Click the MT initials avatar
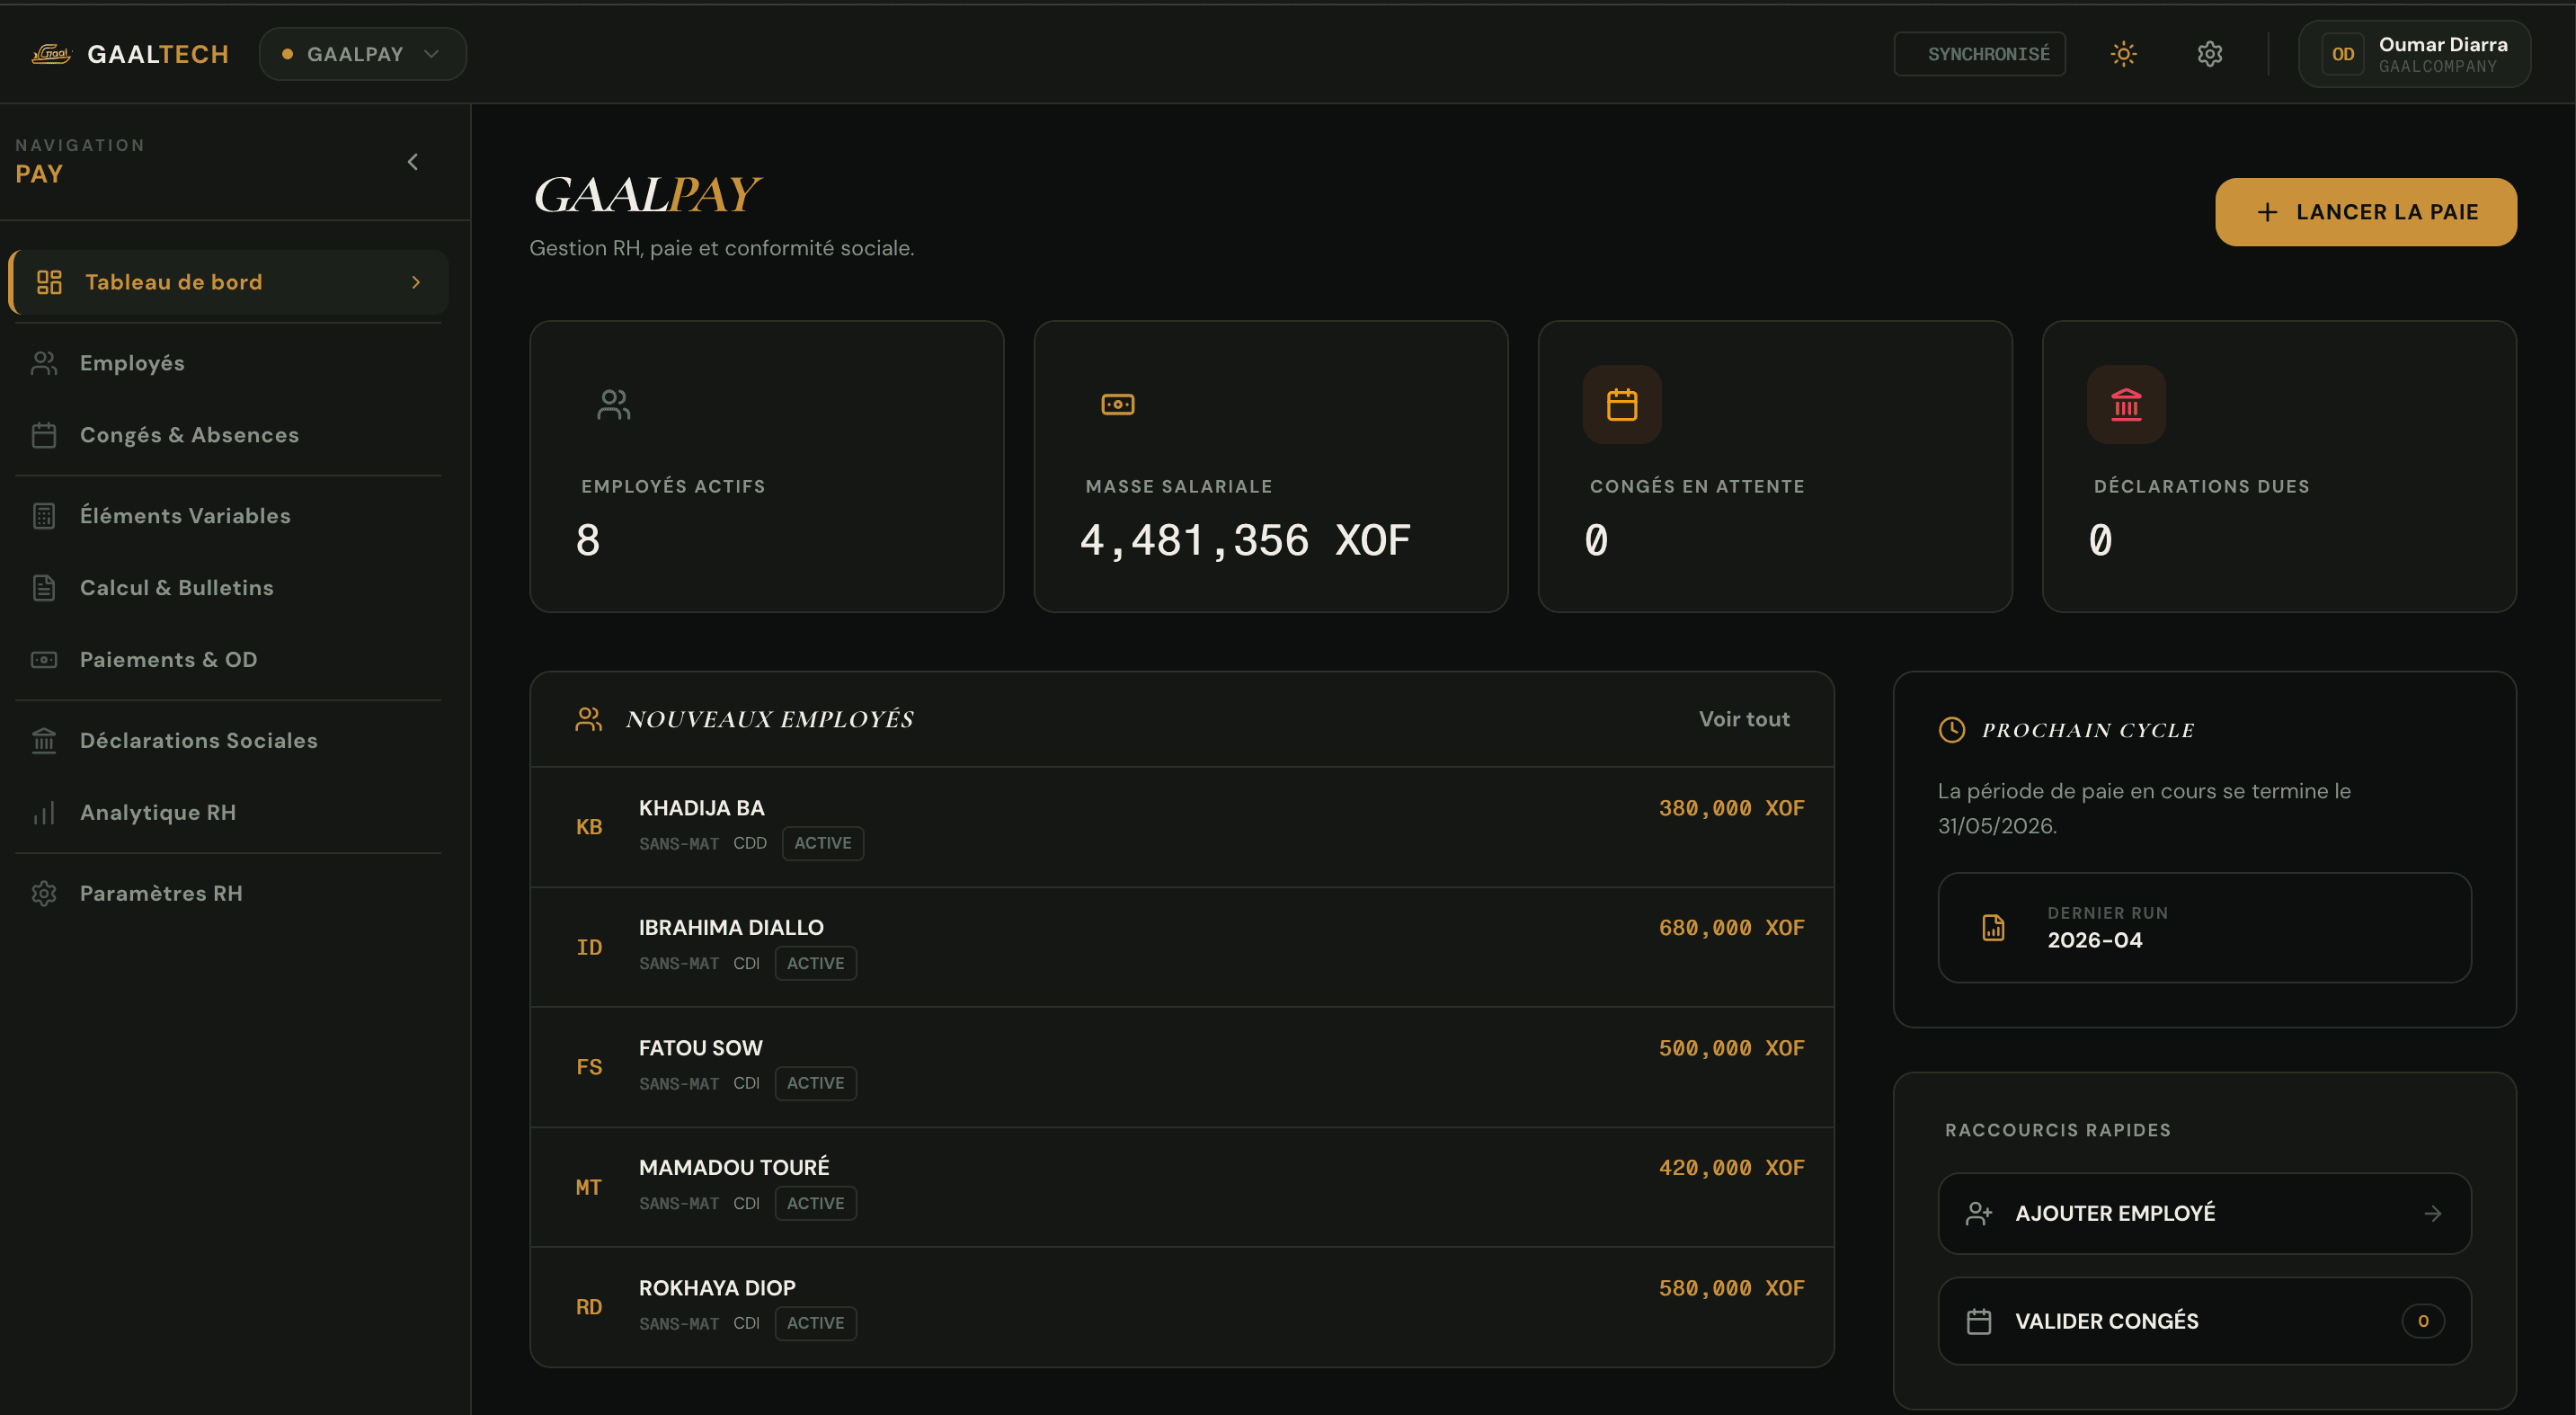The image size is (2576, 1415). tap(589, 1187)
